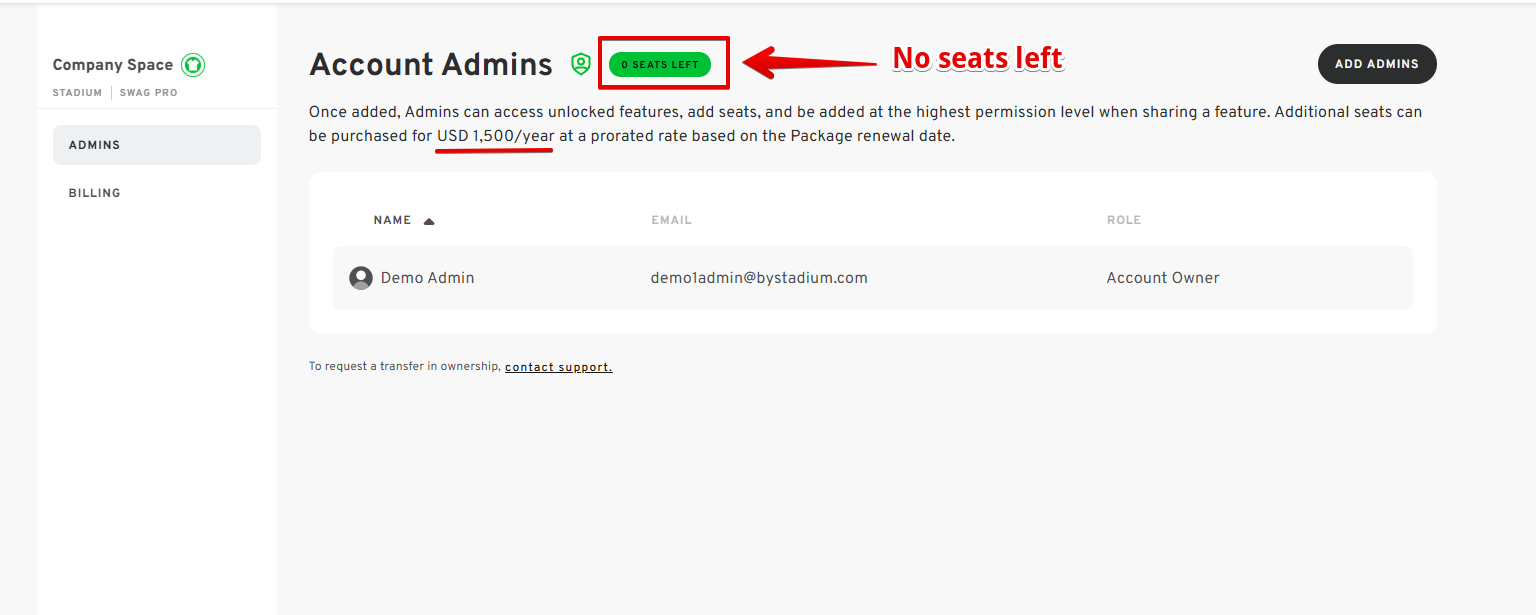Click the STADIUM label under Company Space
The image size is (1536, 615).
point(77,93)
